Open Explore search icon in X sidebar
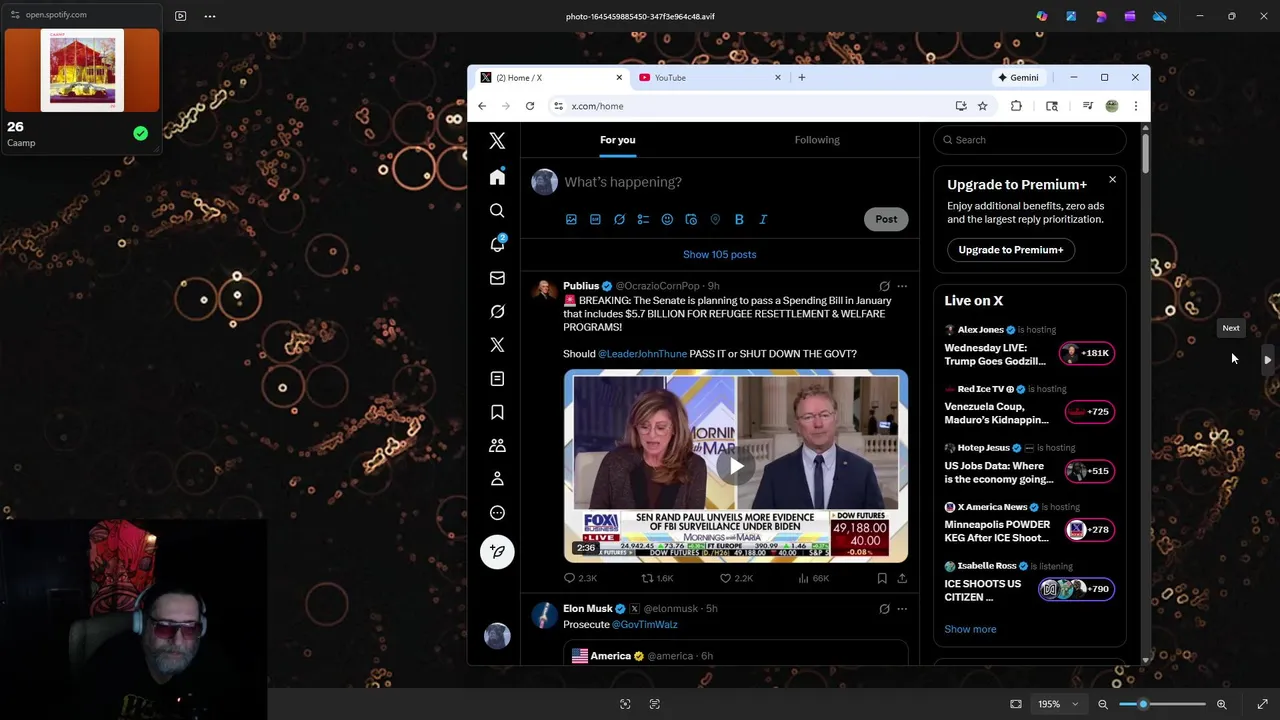The width and height of the screenshot is (1280, 720). (497, 211)
